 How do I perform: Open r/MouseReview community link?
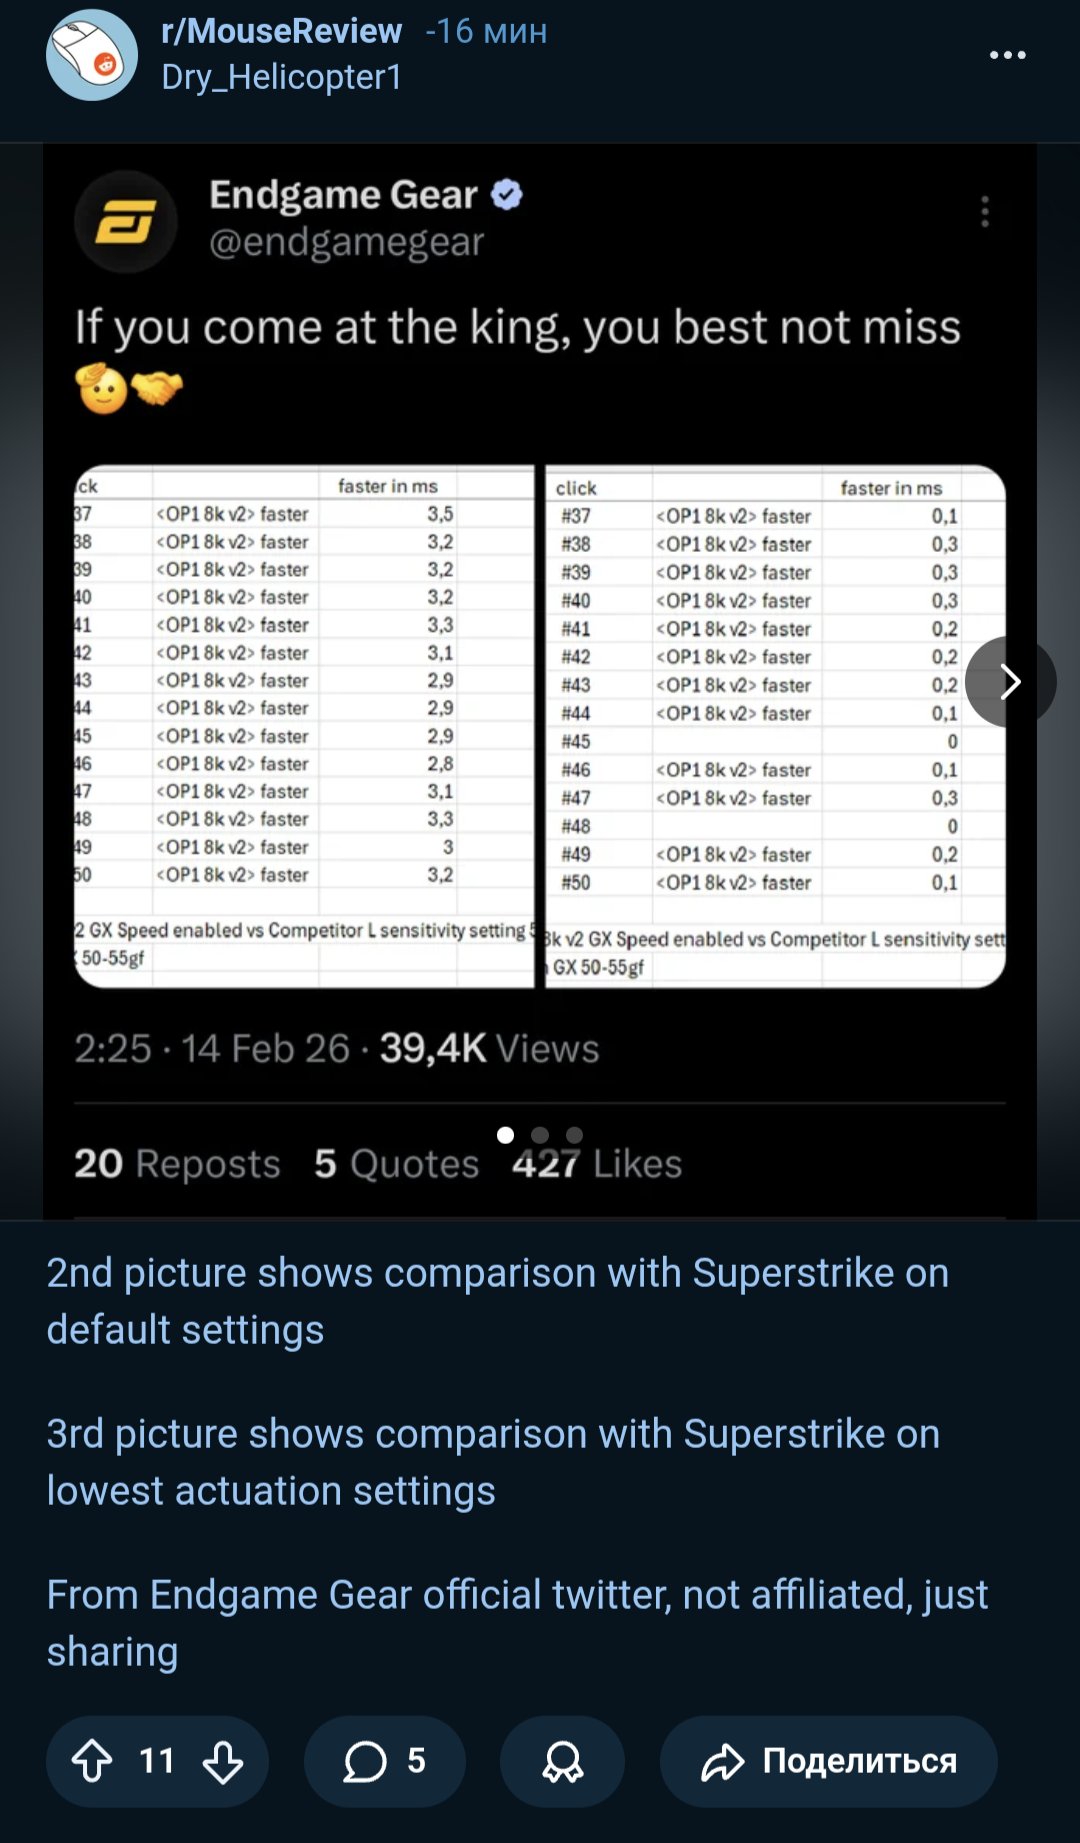tap(281, 31)
